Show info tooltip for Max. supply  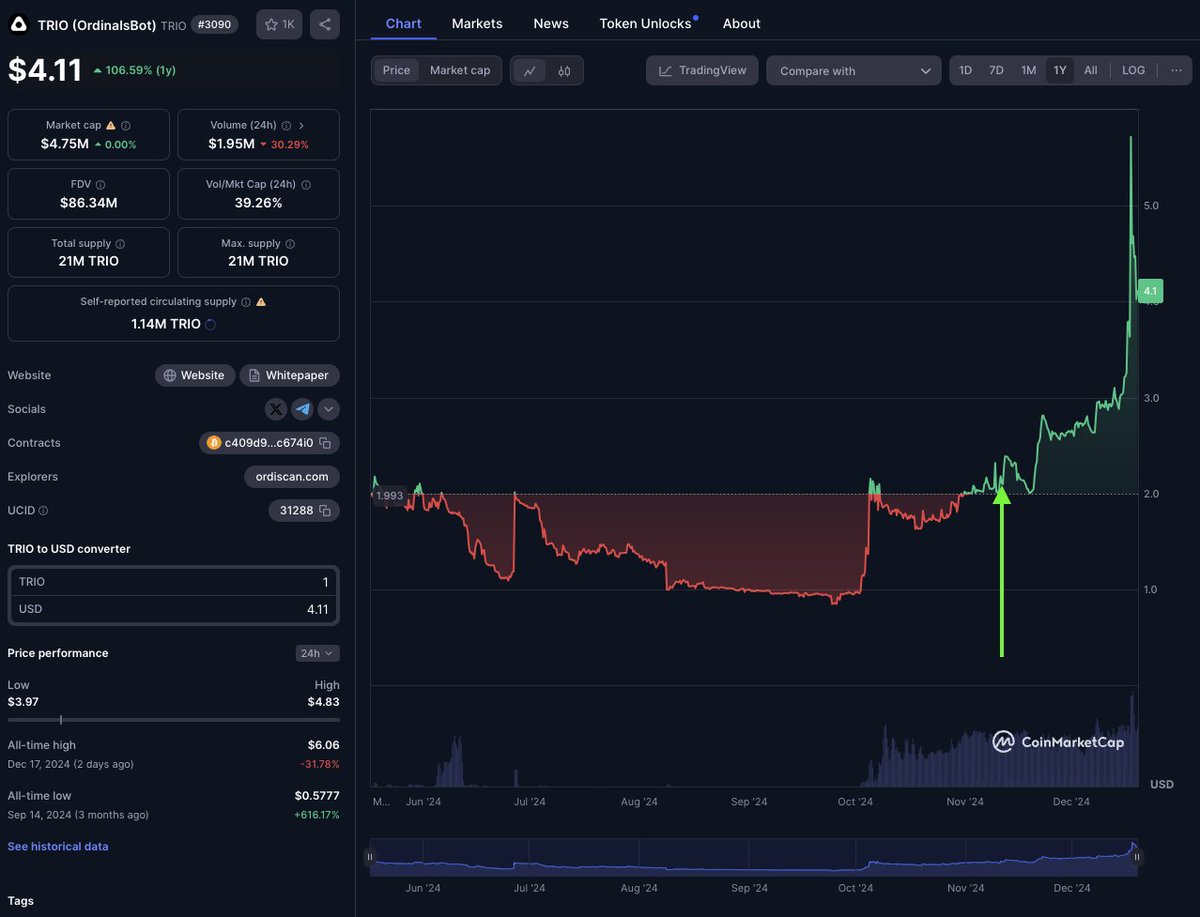[290, 243]
